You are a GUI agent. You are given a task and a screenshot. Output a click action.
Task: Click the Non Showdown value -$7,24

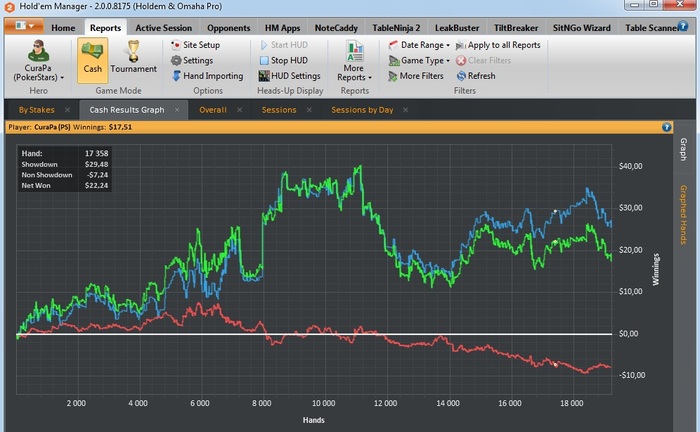point(97,175)
